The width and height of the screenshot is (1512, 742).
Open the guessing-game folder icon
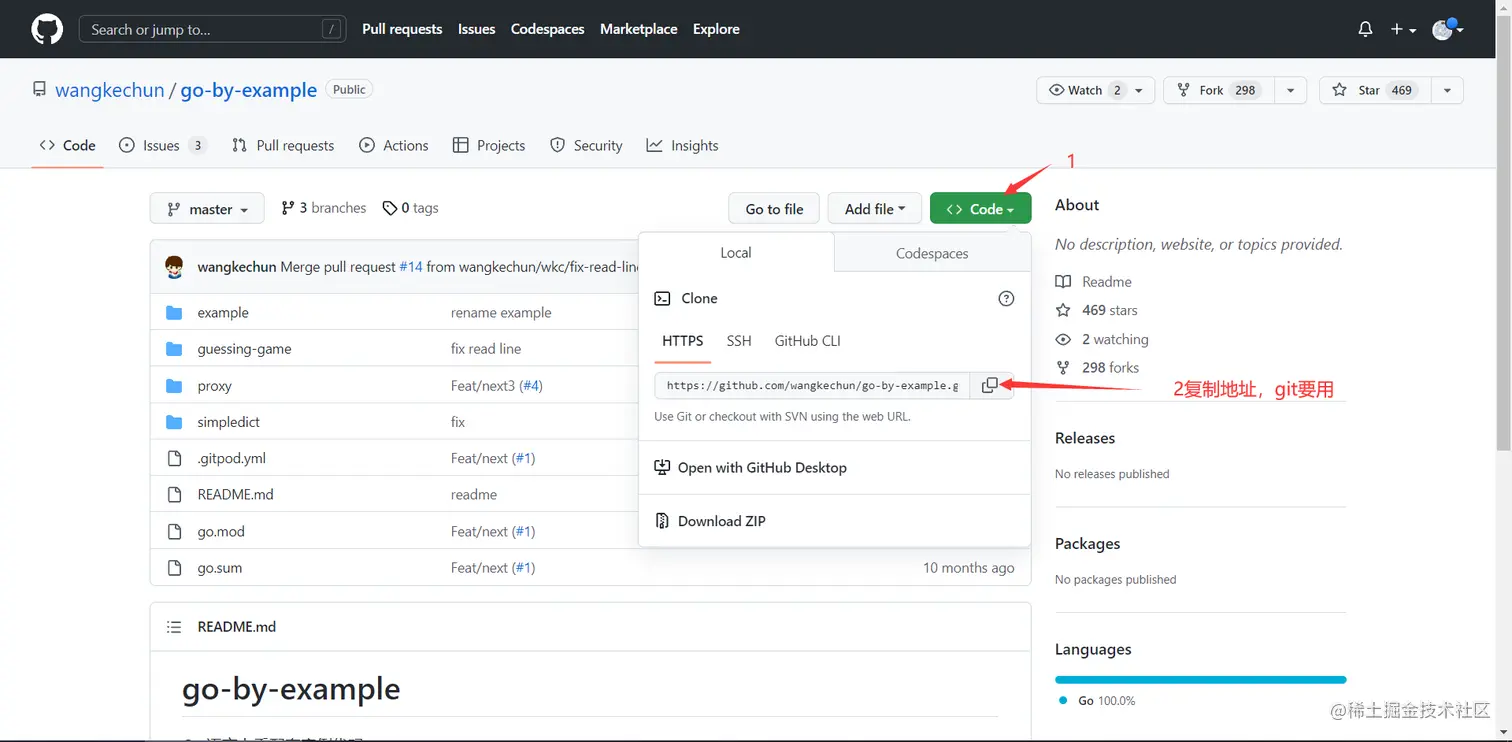click(174, 349)
